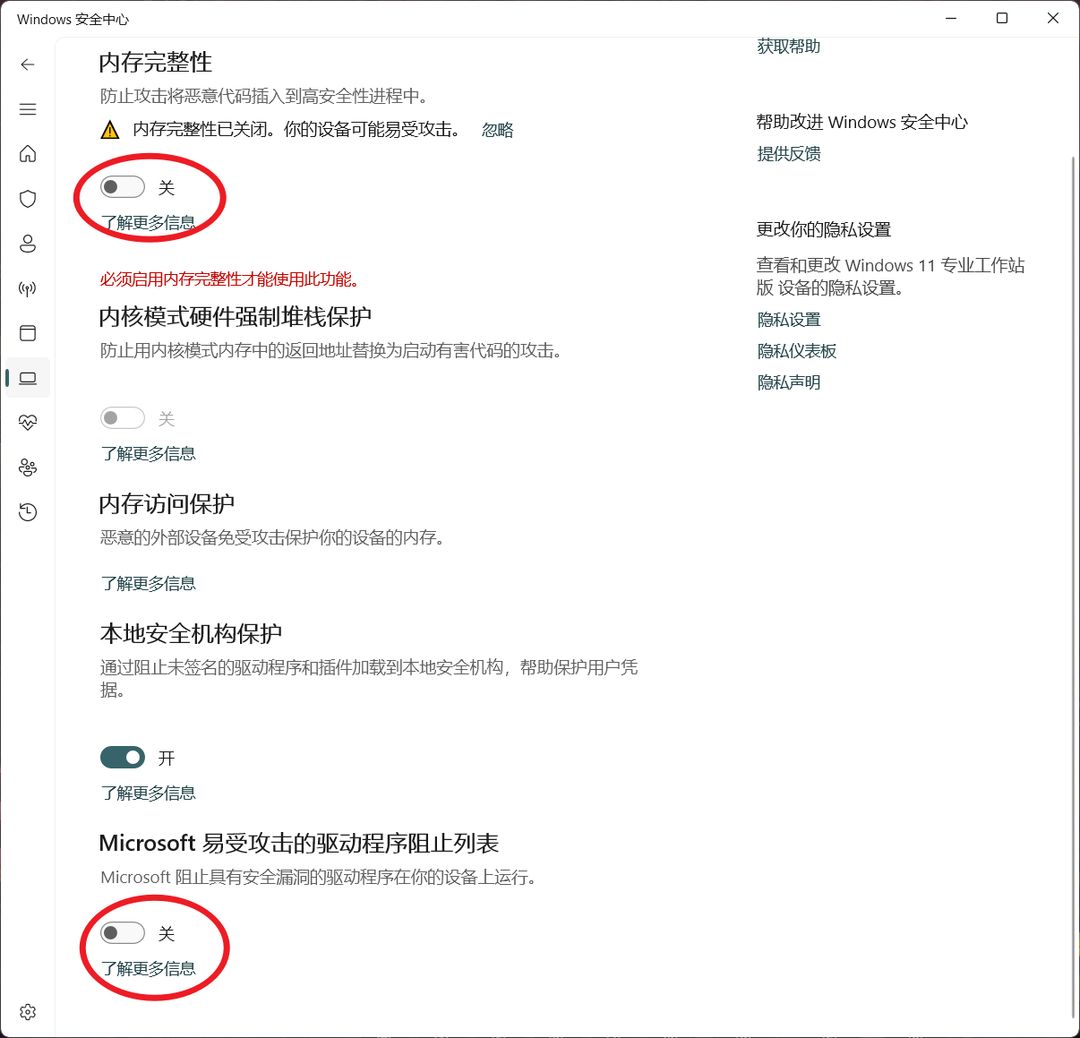
Task: Toggle 内核模式硬件强制堆栈保护 switch
Action: click(x=123, y=417)
